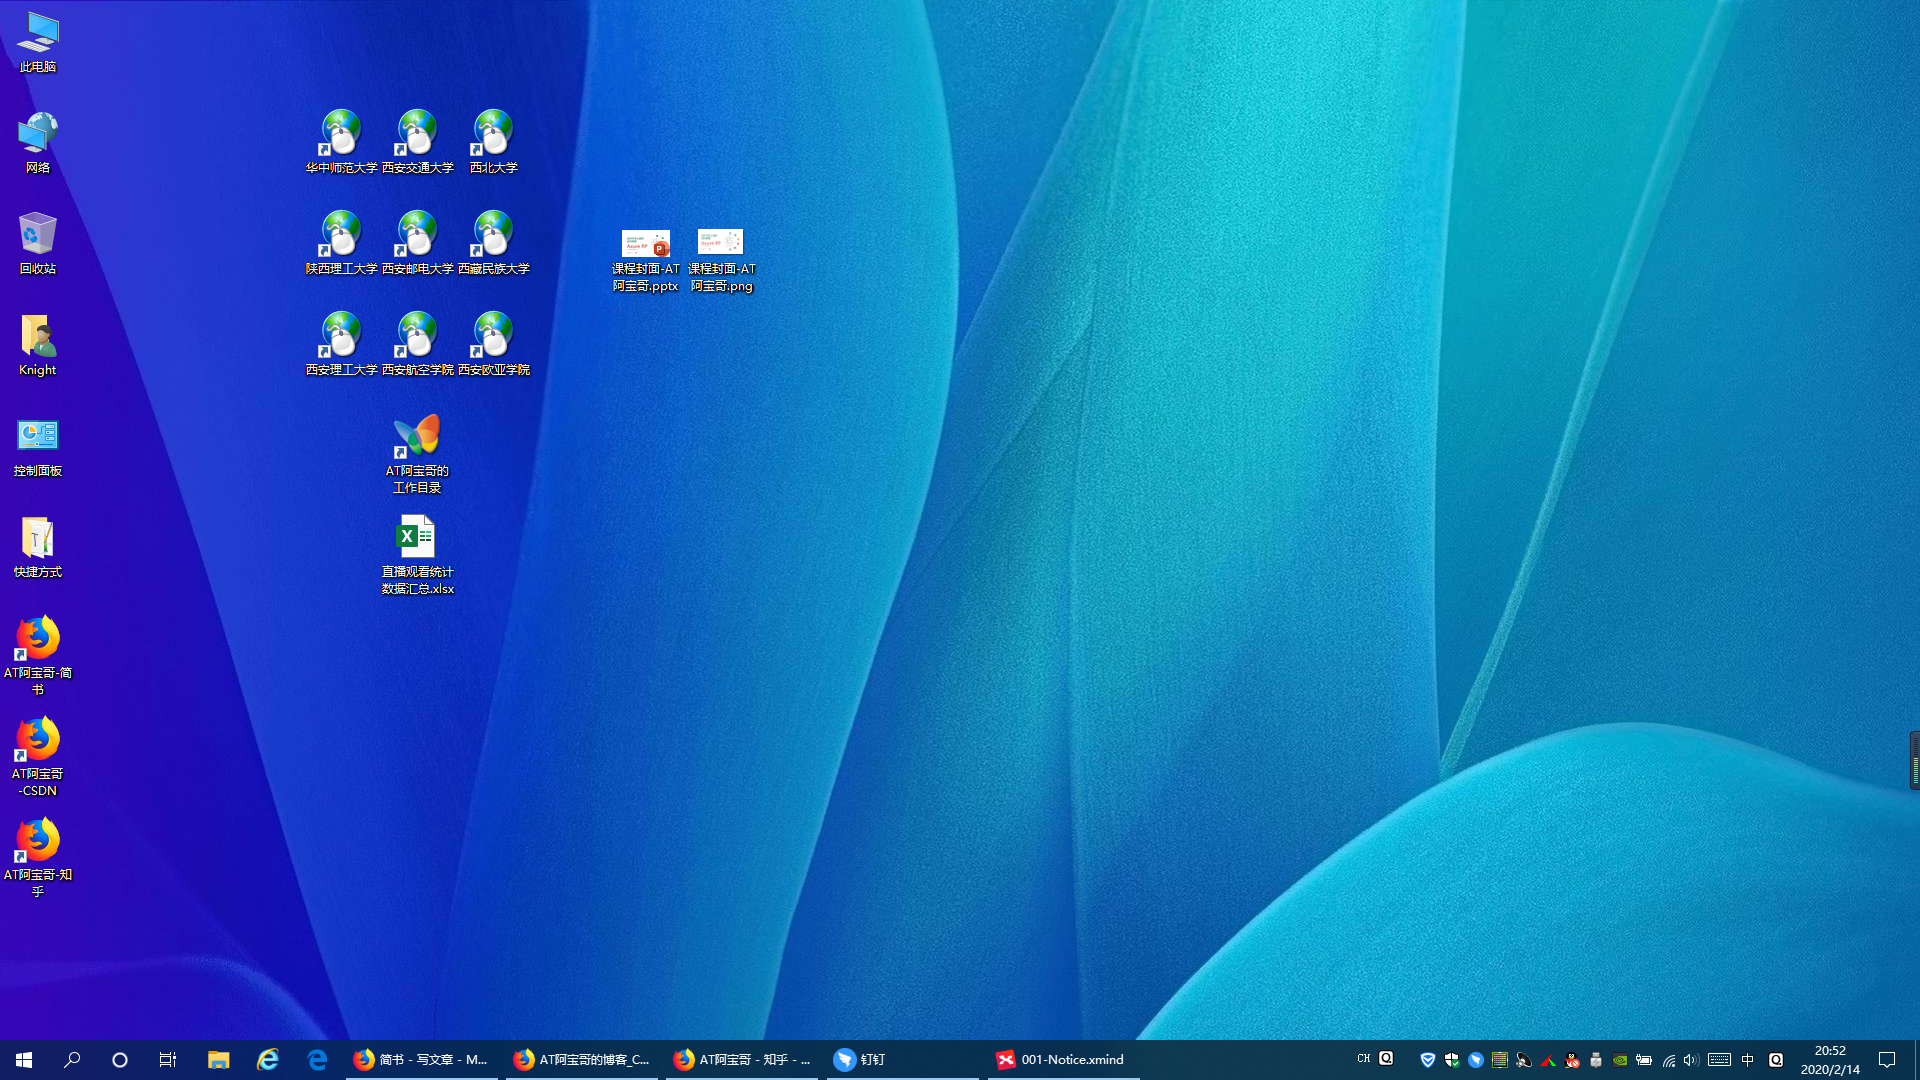
Task: Toggle the 中 input language indicator
Action: (1748, 1060)
